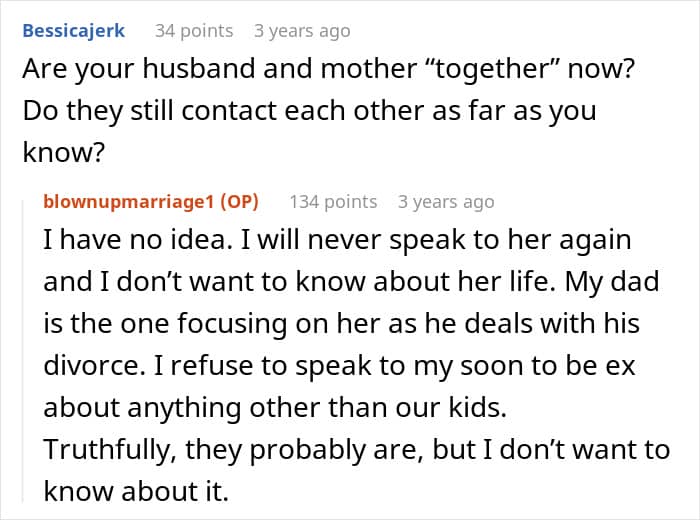The height and width of the screenshot is (520, 700).
Task: Click the line "and I don't want to know"
Action: (x=351, y=282)
